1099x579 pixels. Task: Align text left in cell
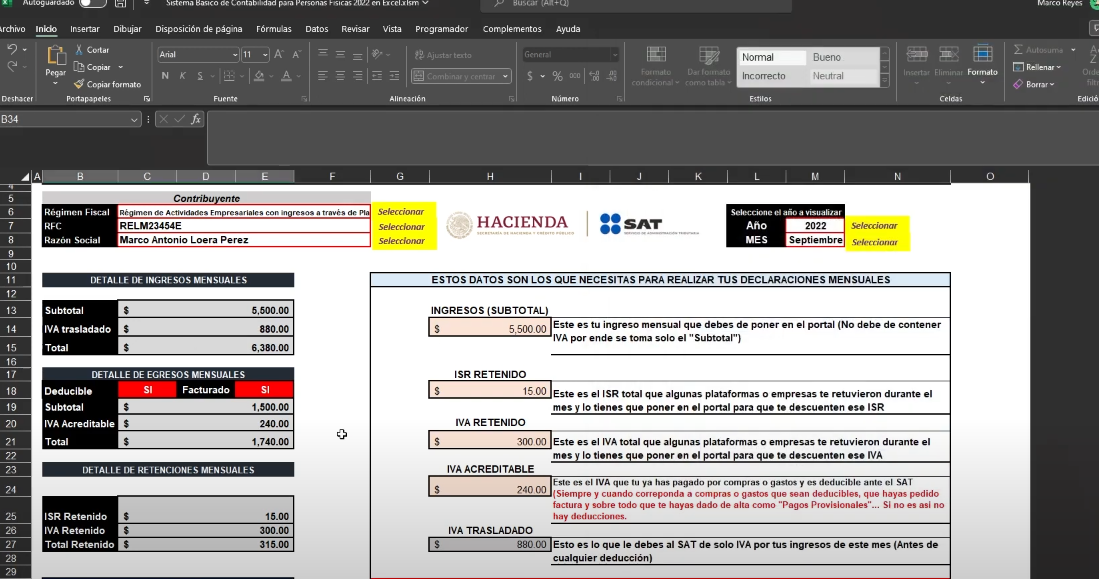322,76
